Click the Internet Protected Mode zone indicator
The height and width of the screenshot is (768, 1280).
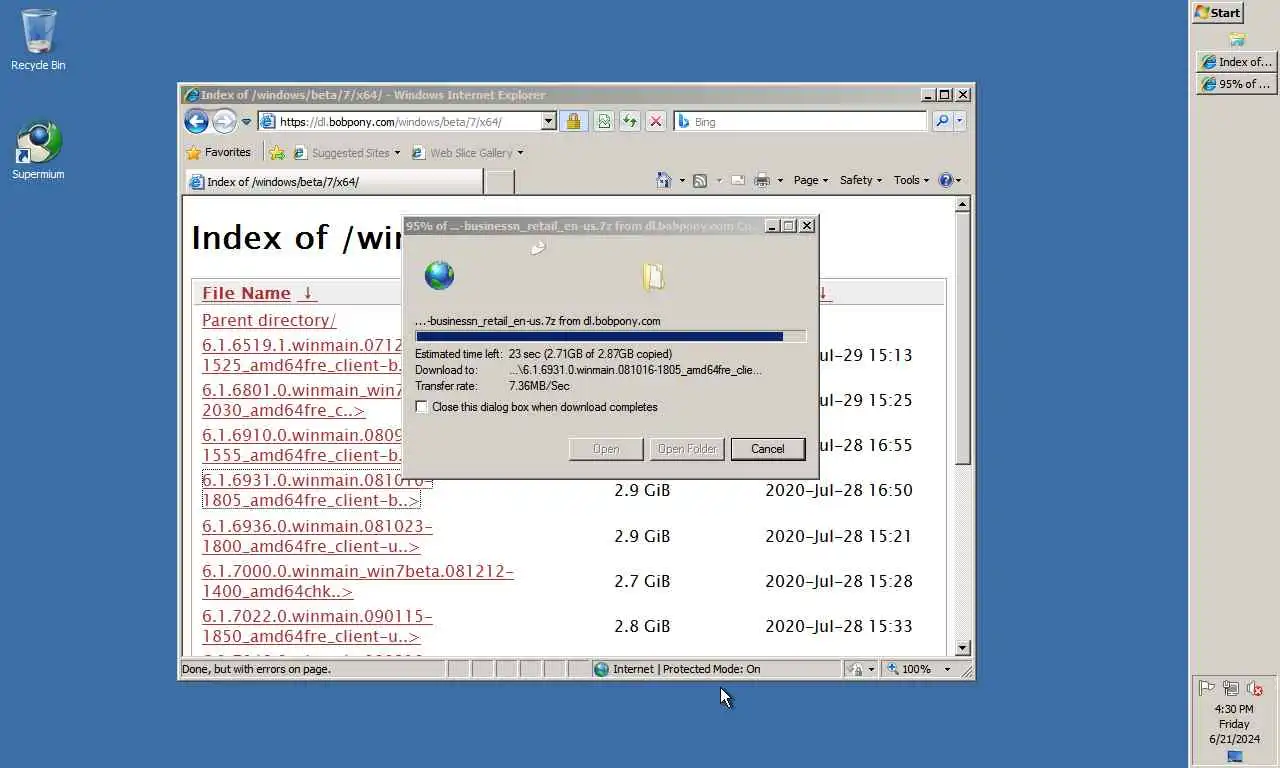[x=716, y=669]
